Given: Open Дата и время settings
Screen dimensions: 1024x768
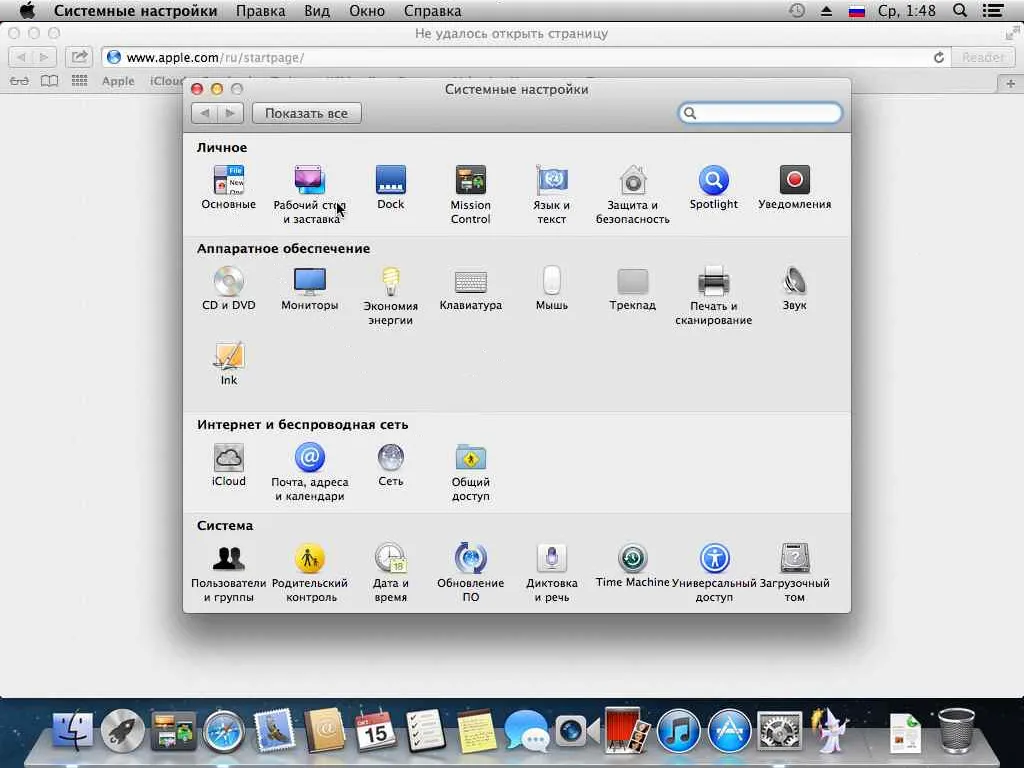Looking at the screenshot, I should pyautogui.click(x=391, y=573).
